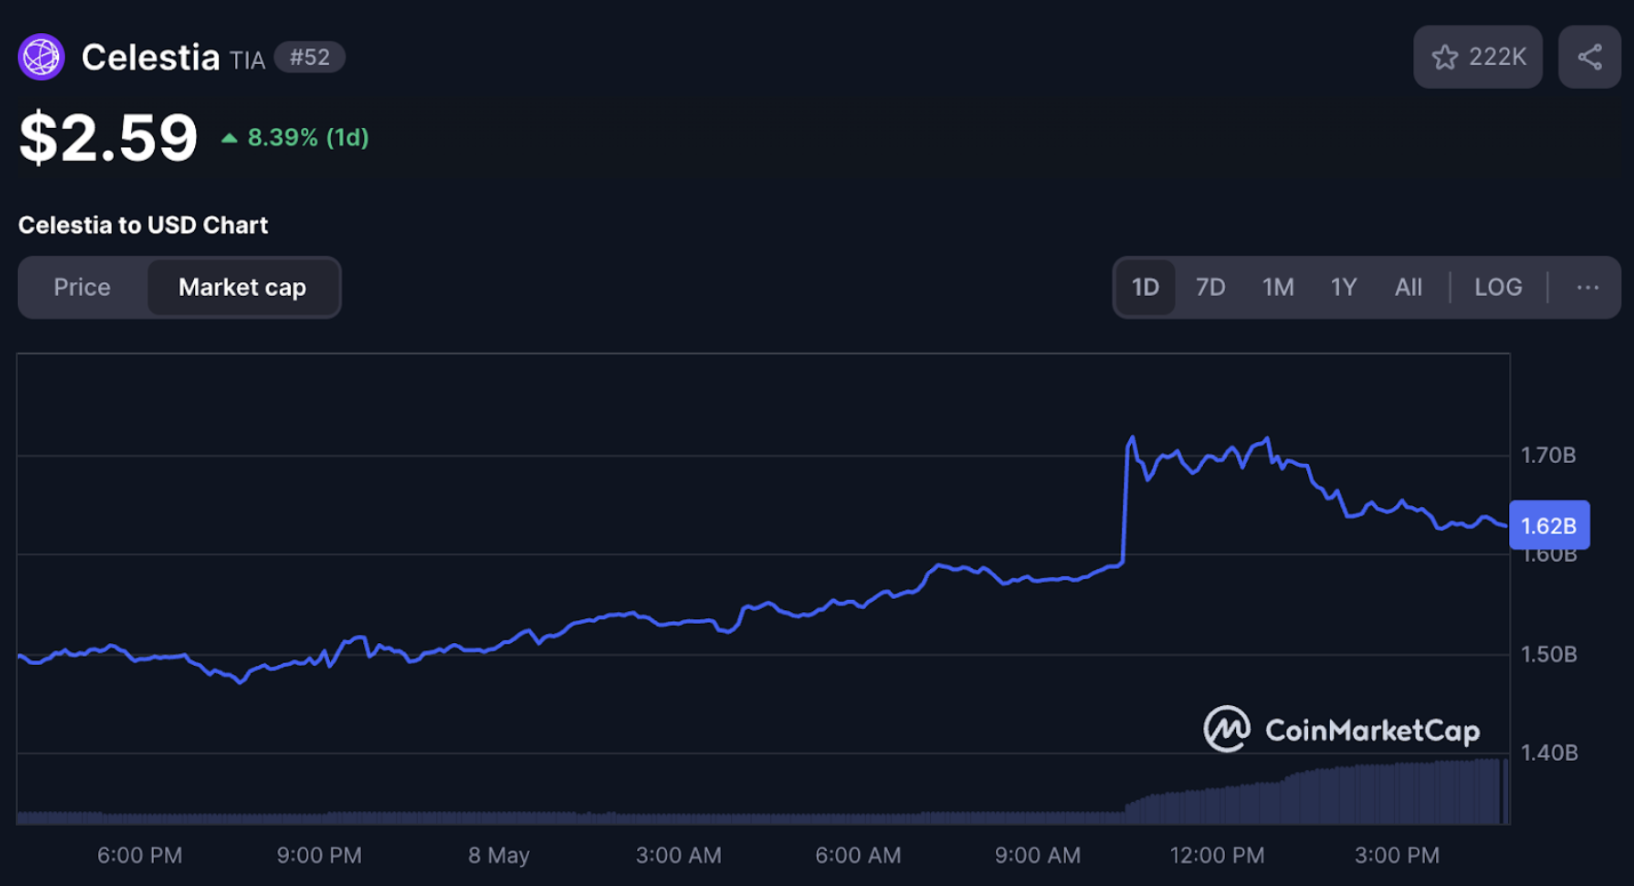This screenshot has width=1634, height=886.
Task: Choose the 1M time range
Action: [x=1278, y=288]
